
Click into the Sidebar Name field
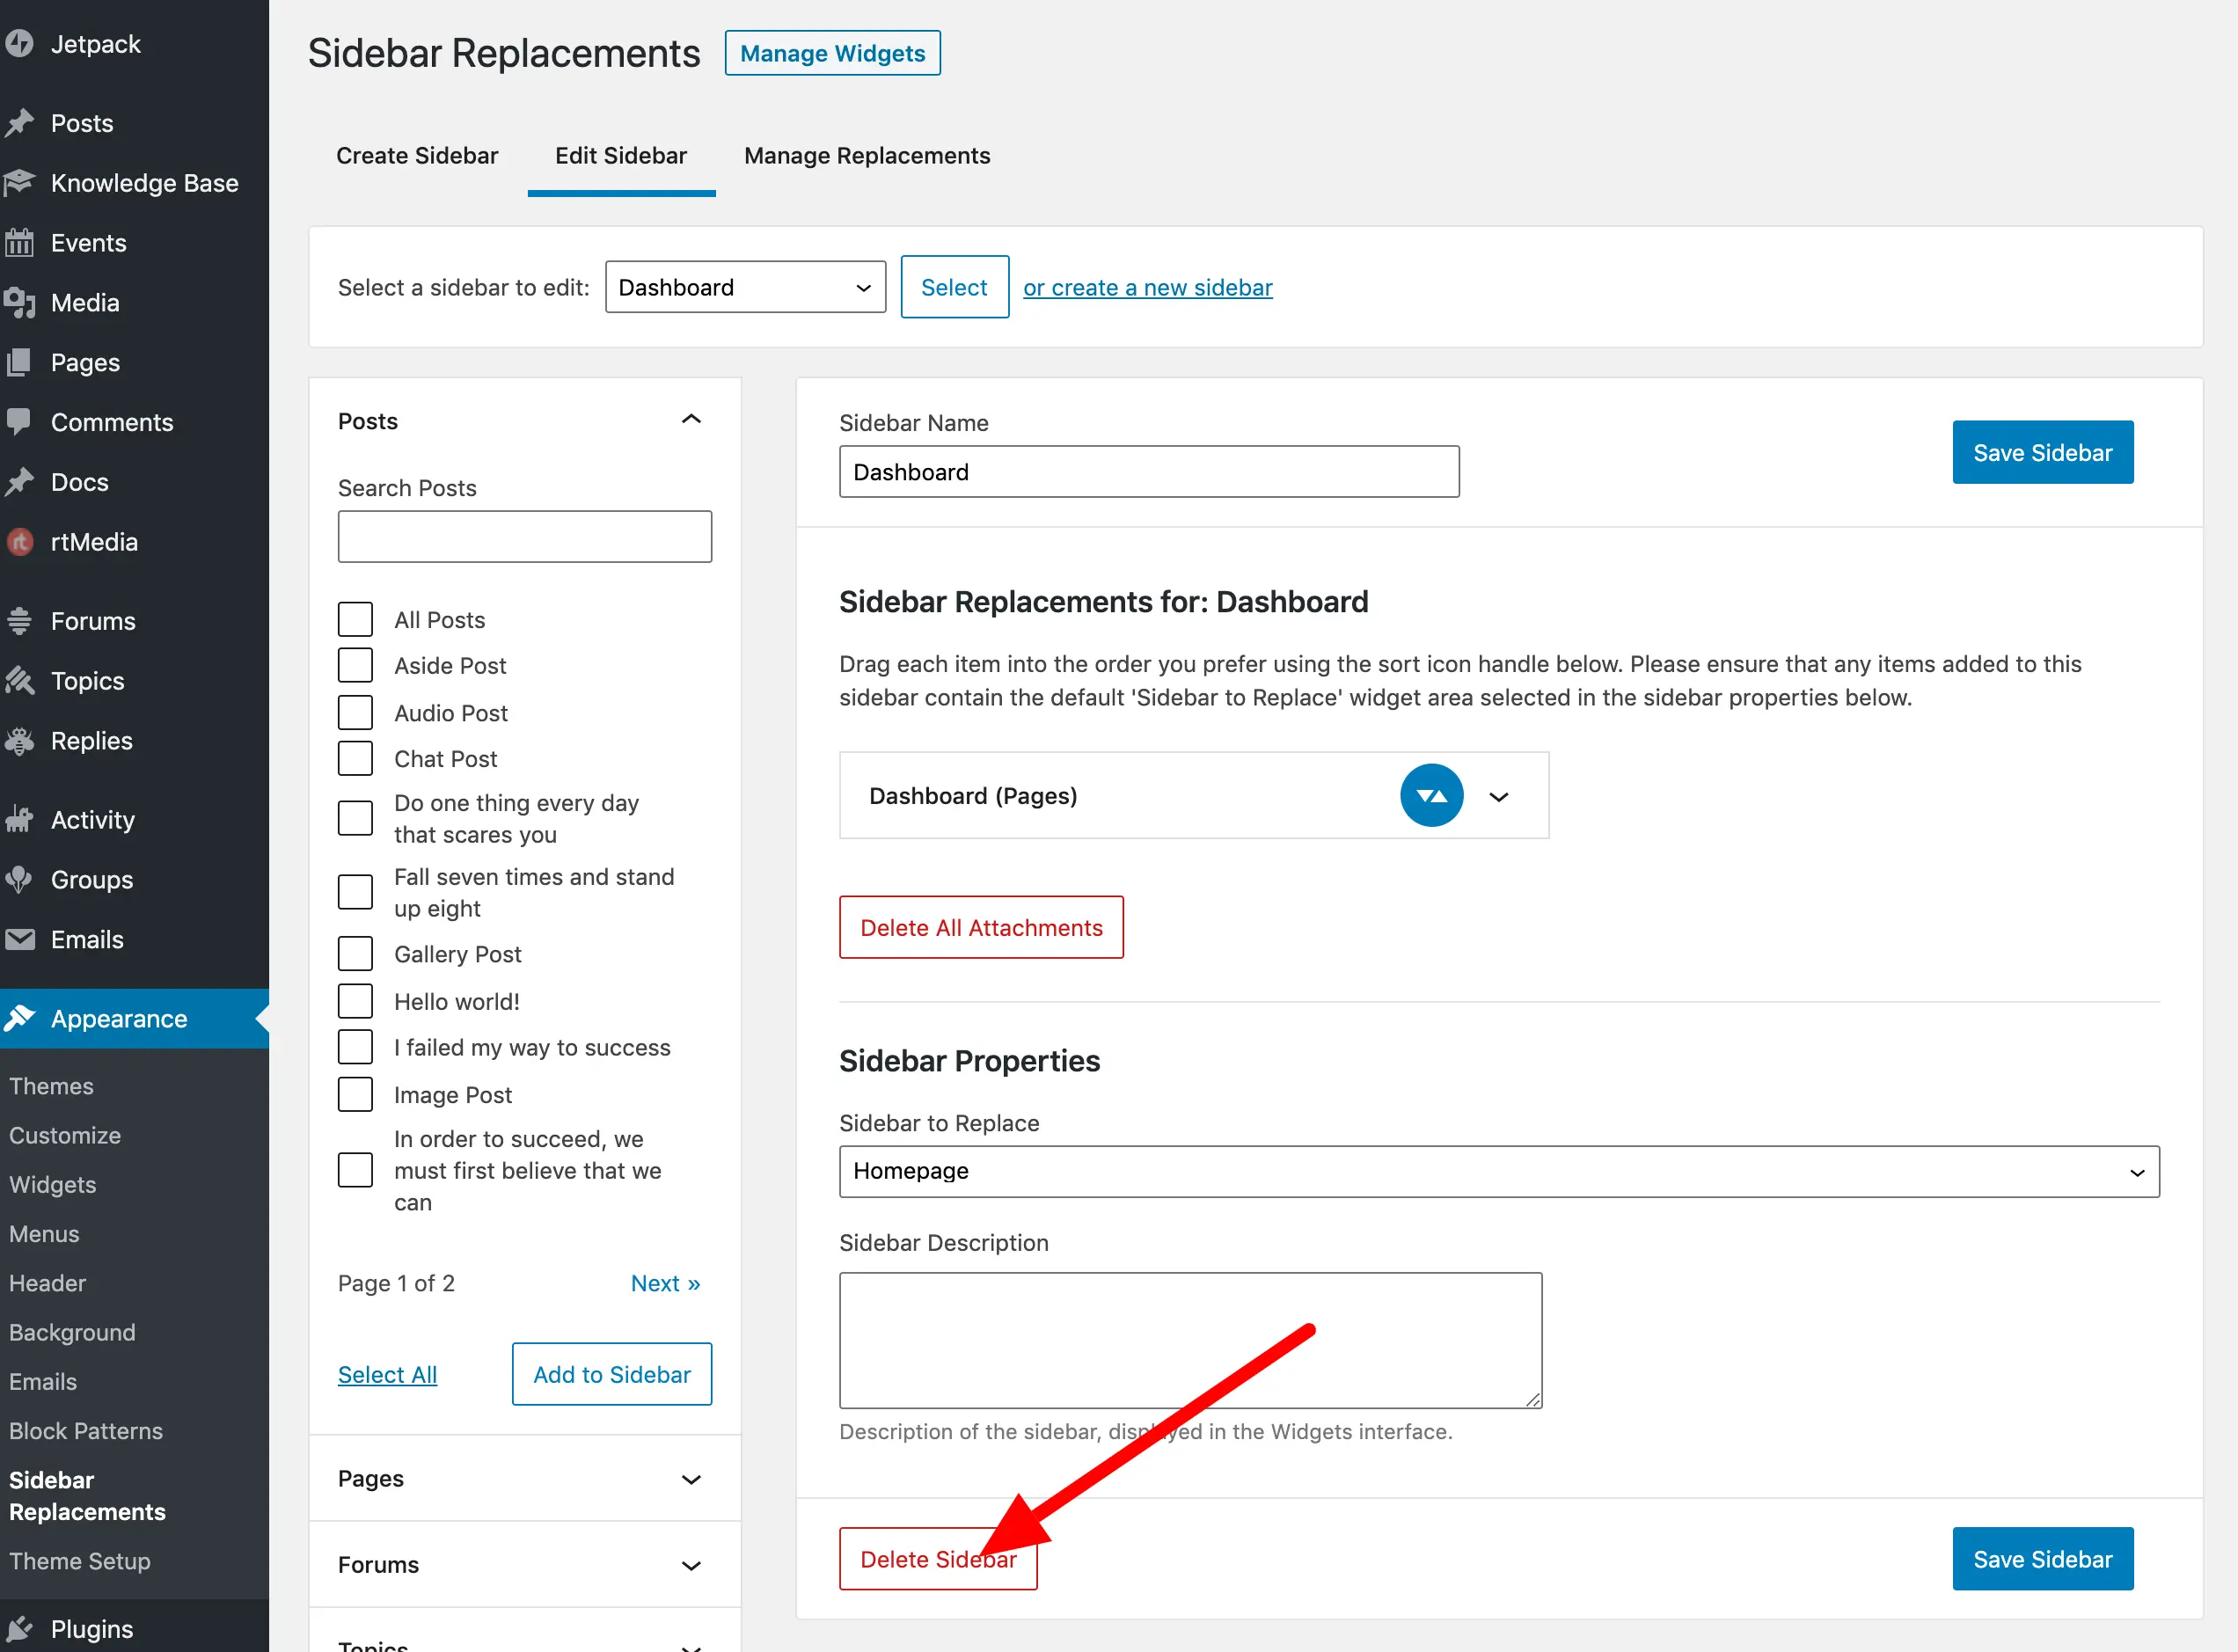coord(1149,471)
